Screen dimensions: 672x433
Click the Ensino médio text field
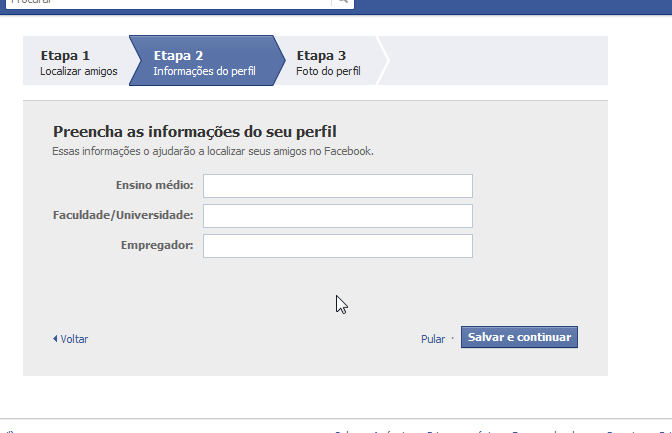(337, 186)
